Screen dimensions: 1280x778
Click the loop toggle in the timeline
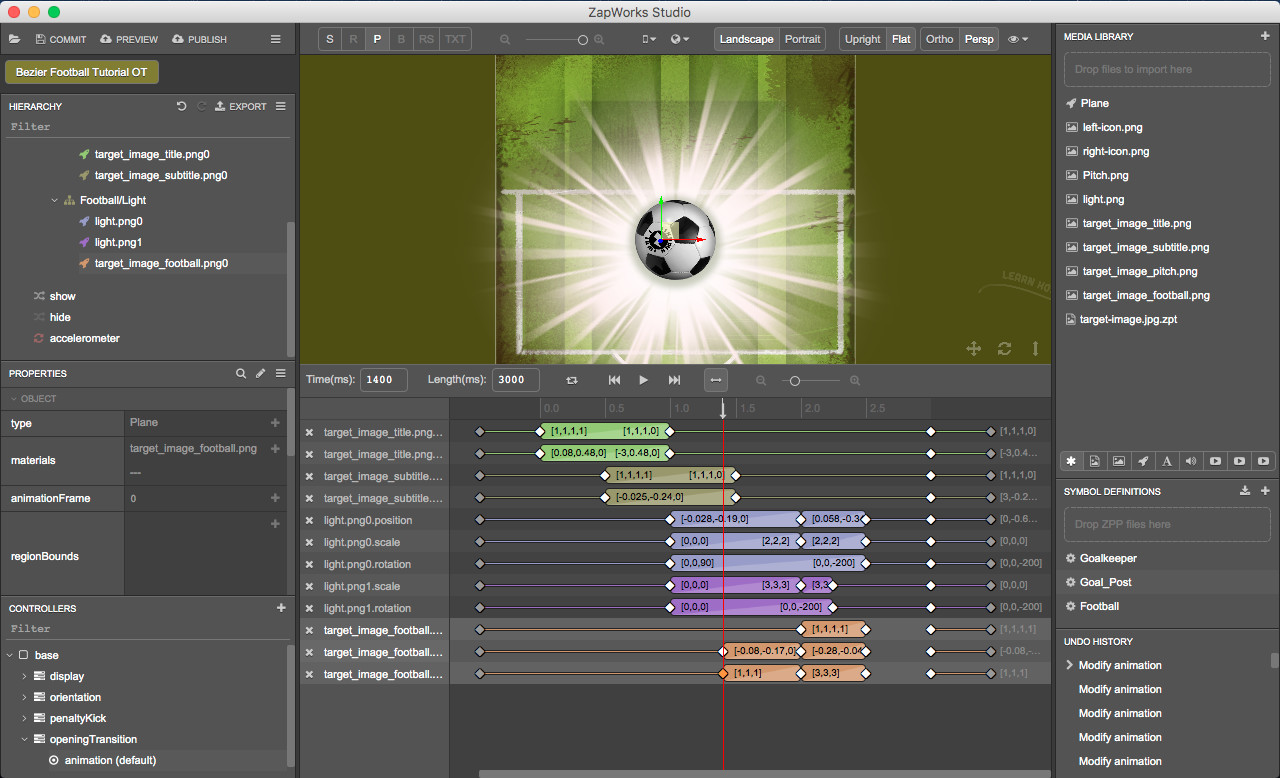coord(572,380)
